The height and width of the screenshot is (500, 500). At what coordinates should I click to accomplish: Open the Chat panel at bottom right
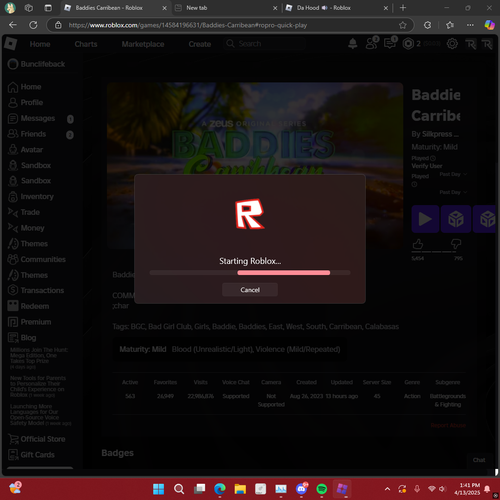click(x=479, y=460)
